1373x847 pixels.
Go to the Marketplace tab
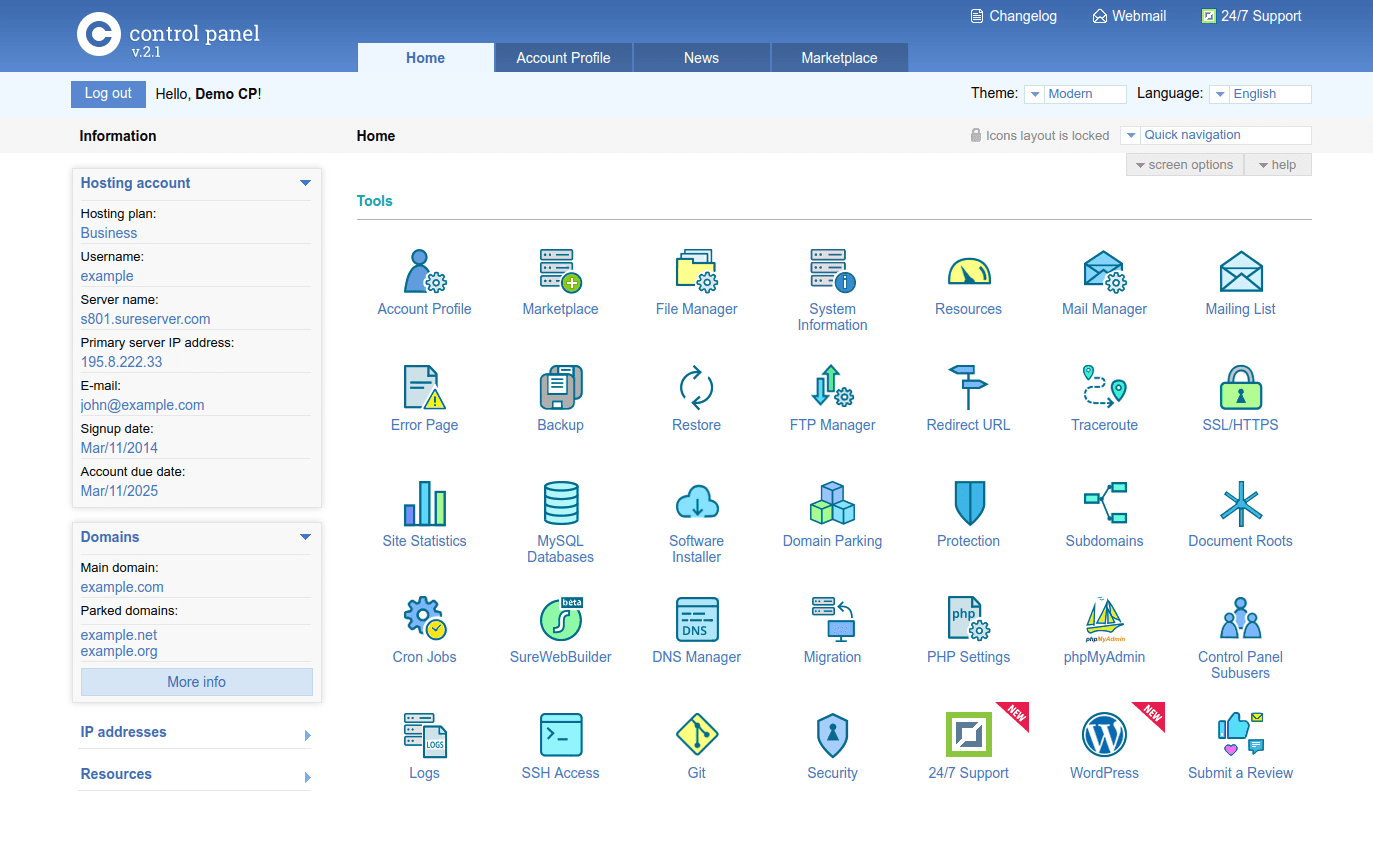click(x=839, y=58)
